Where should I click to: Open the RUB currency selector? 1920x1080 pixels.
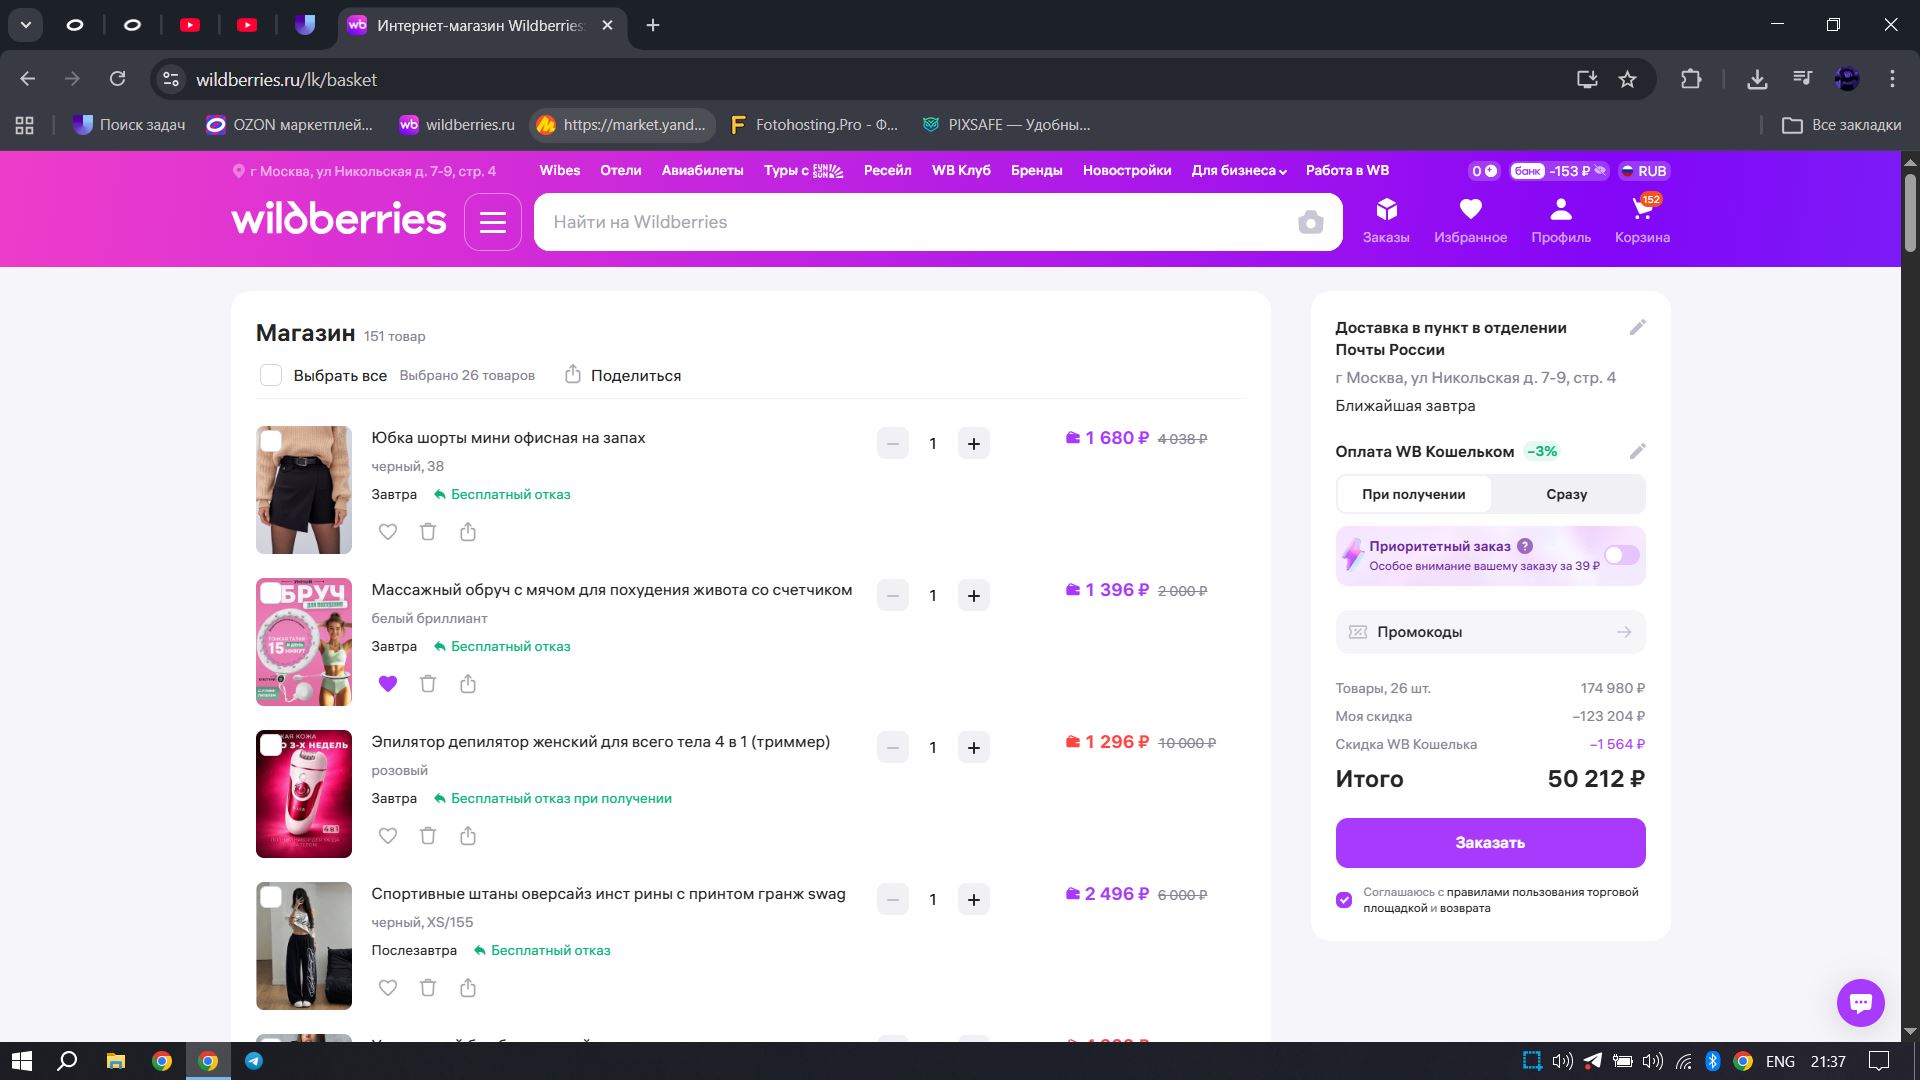[1643, 171]
